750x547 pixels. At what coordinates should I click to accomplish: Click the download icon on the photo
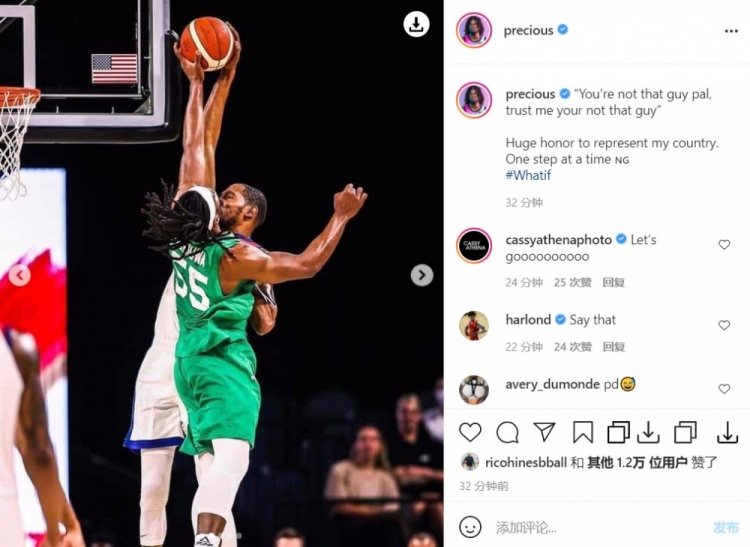416,24
